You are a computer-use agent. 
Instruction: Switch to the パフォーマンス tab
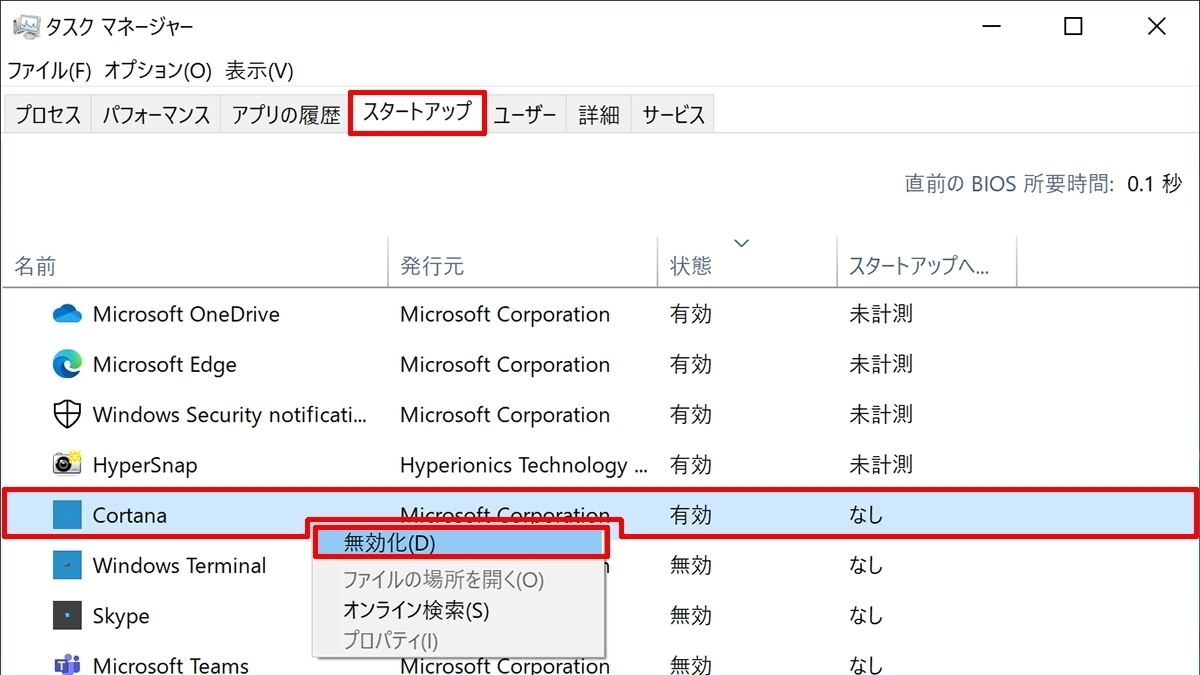(x=157, y=115)
